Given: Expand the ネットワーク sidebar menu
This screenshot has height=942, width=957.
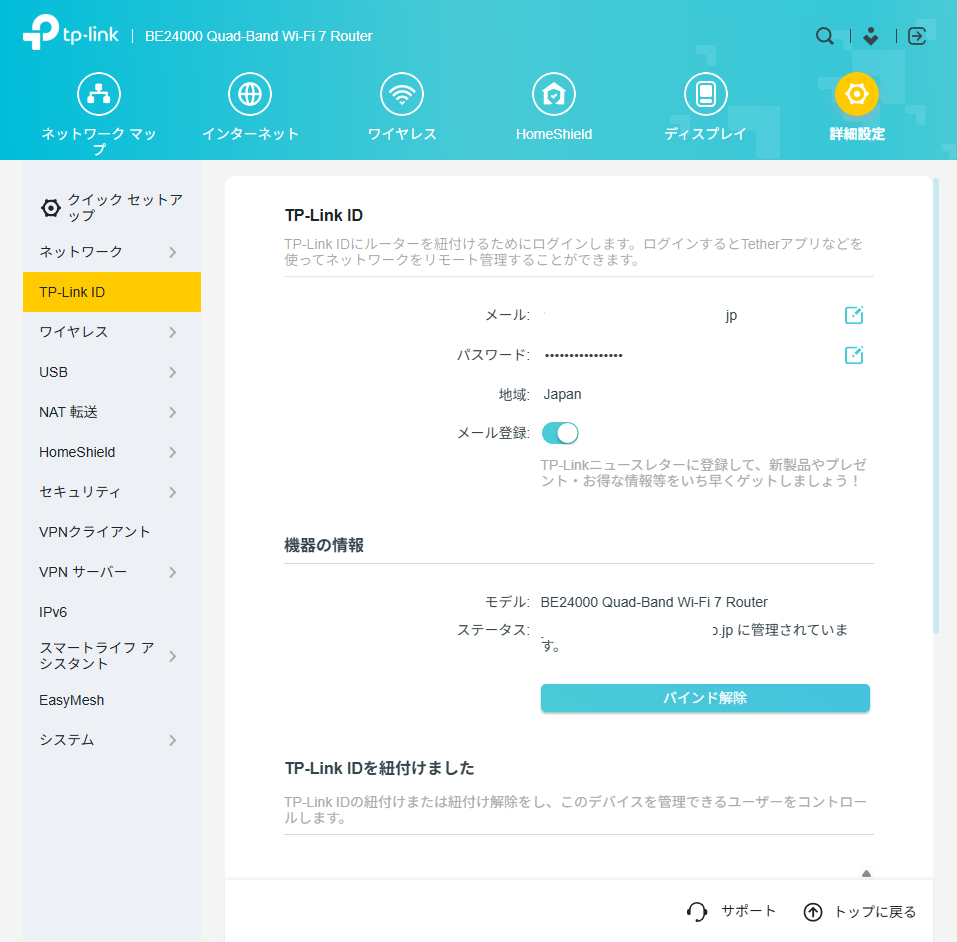Looking at the screenshot, I should pyautogui.click(x=112, y=252).
